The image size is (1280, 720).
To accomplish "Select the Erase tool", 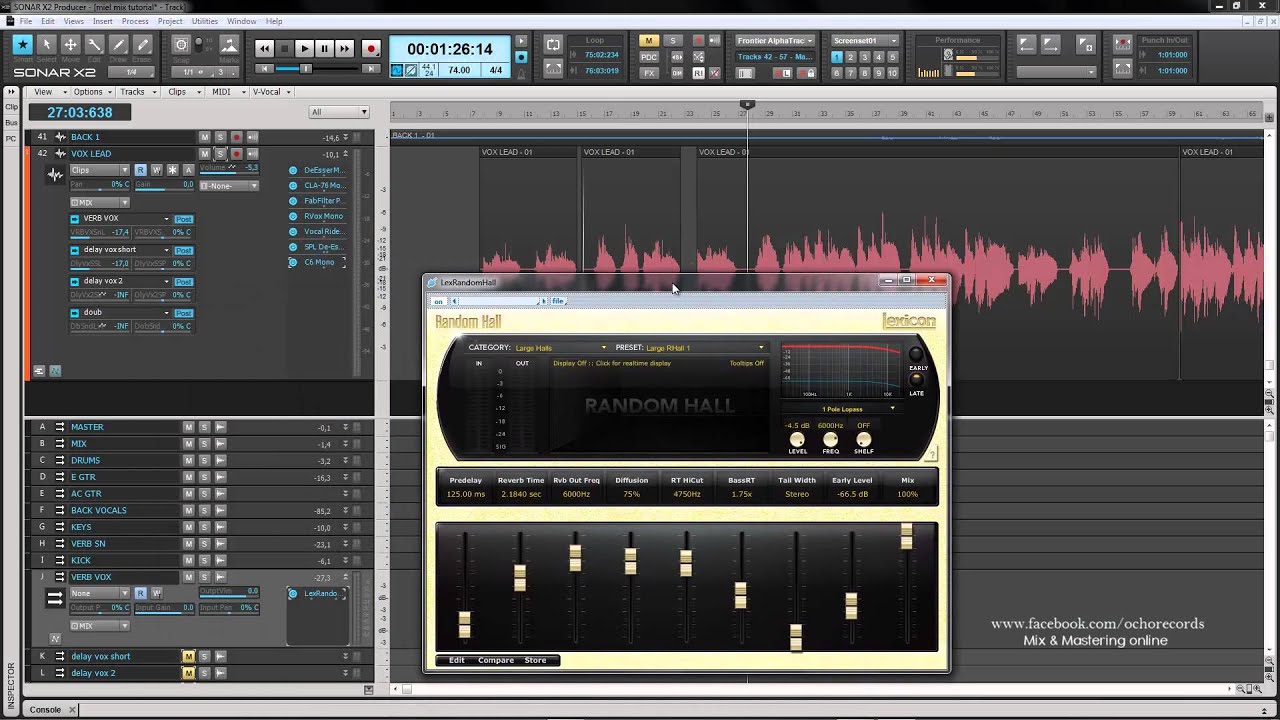I will point(142,45).
